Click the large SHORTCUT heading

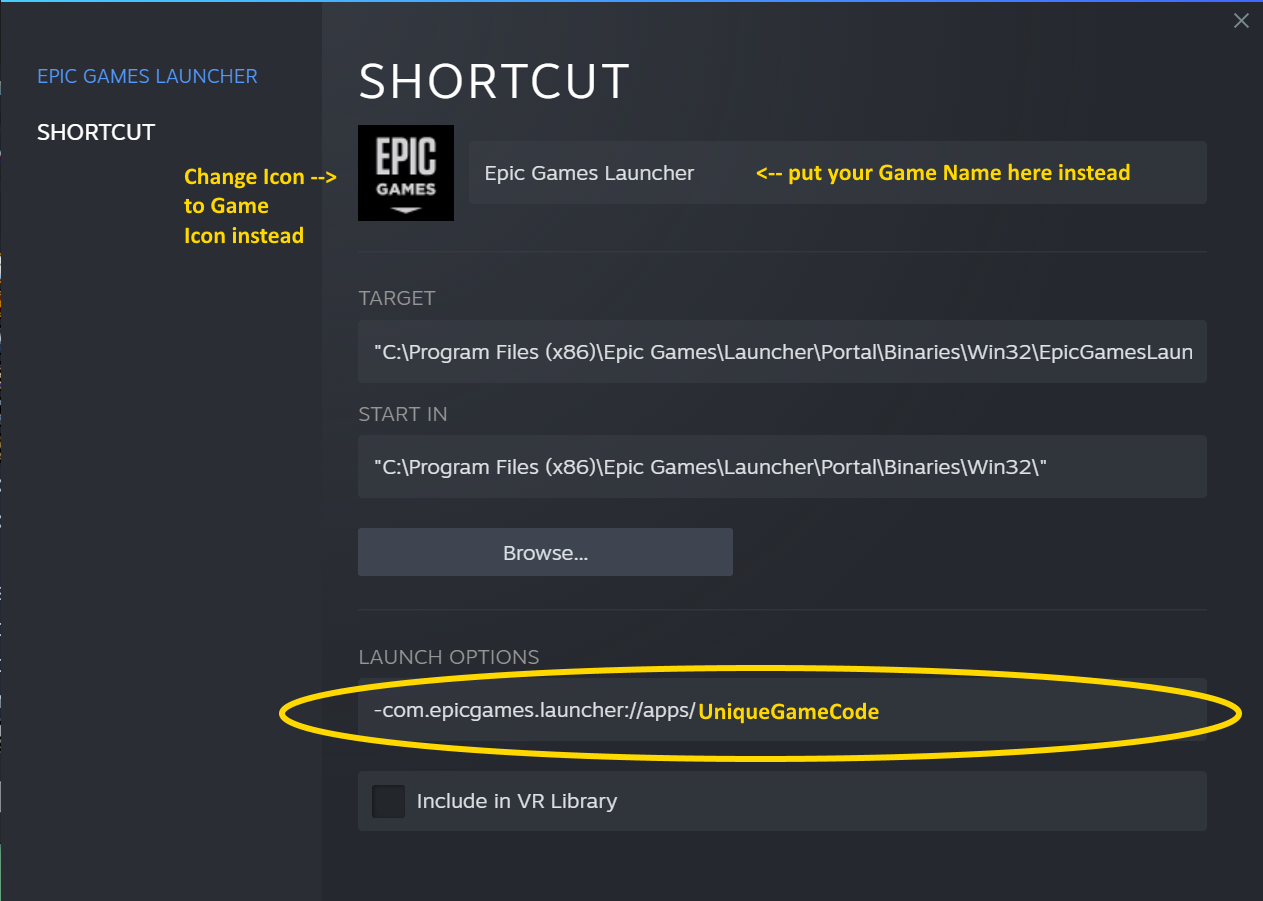494,81
